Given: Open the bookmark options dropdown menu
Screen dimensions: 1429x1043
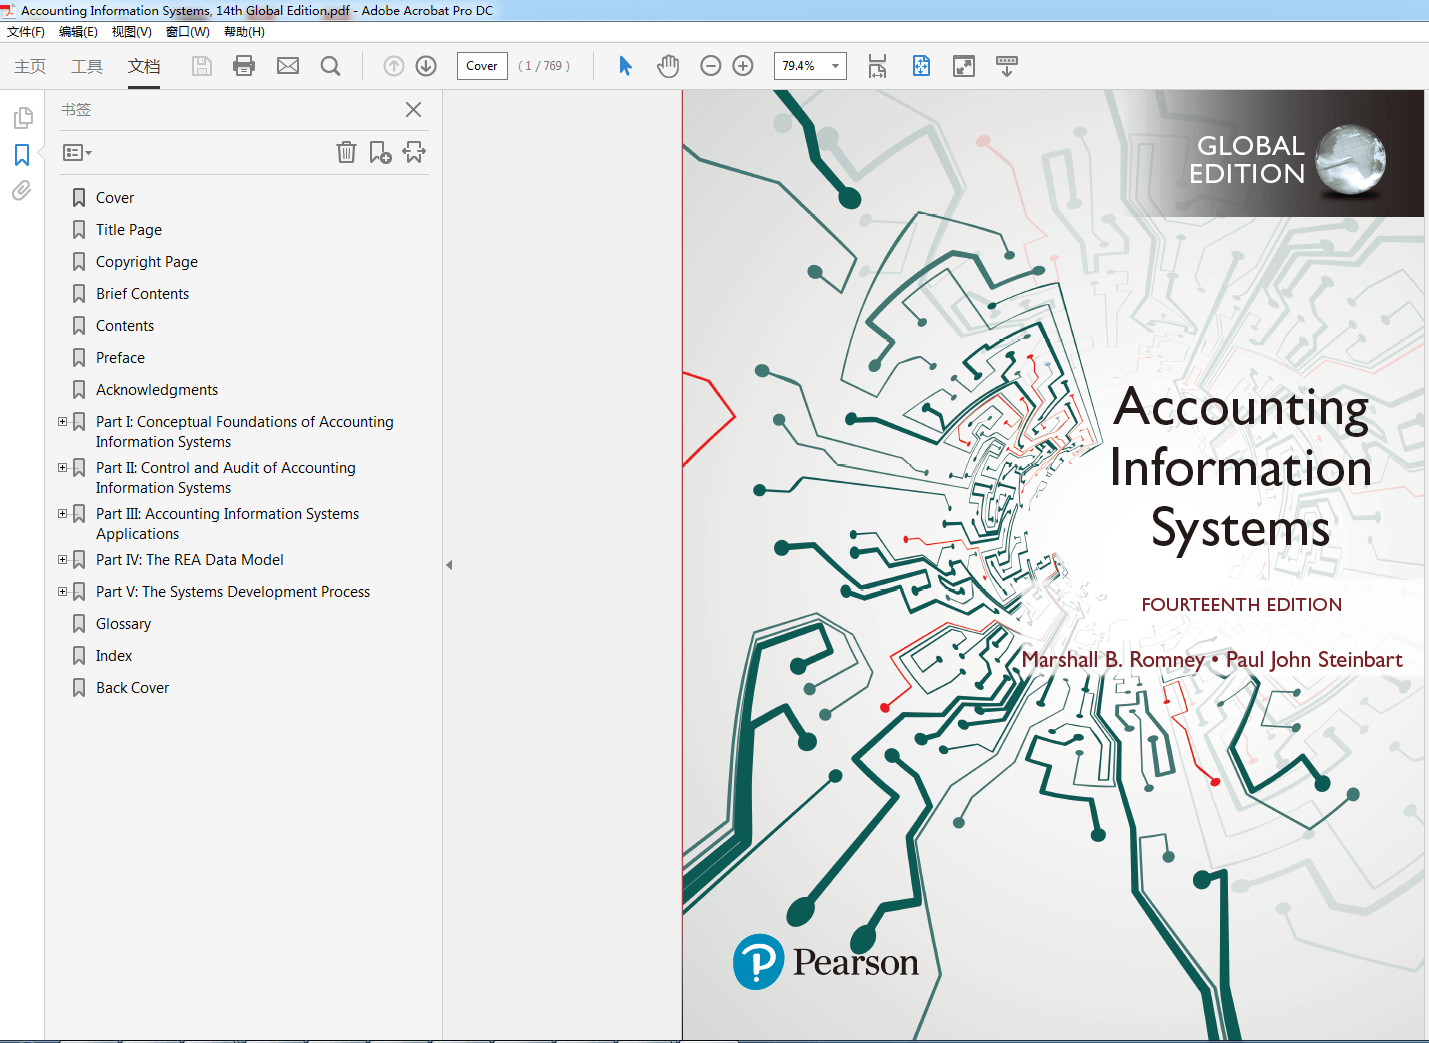Looking at the screenshot, I should 76,152.
